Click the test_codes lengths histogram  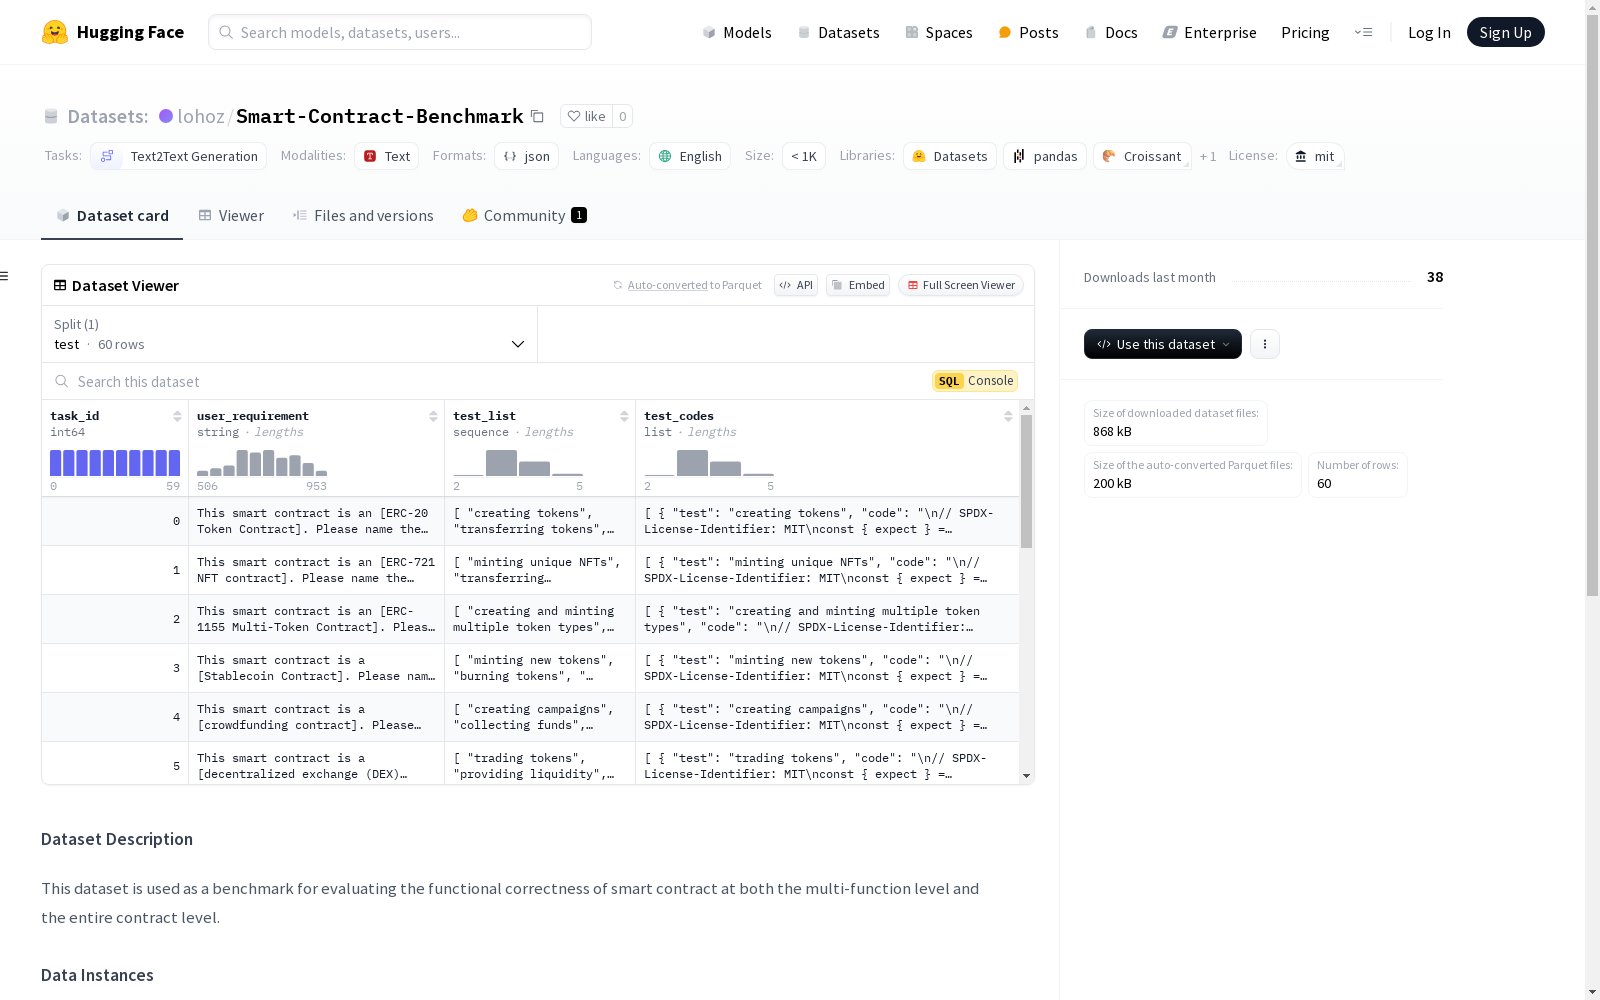(709, 463)
